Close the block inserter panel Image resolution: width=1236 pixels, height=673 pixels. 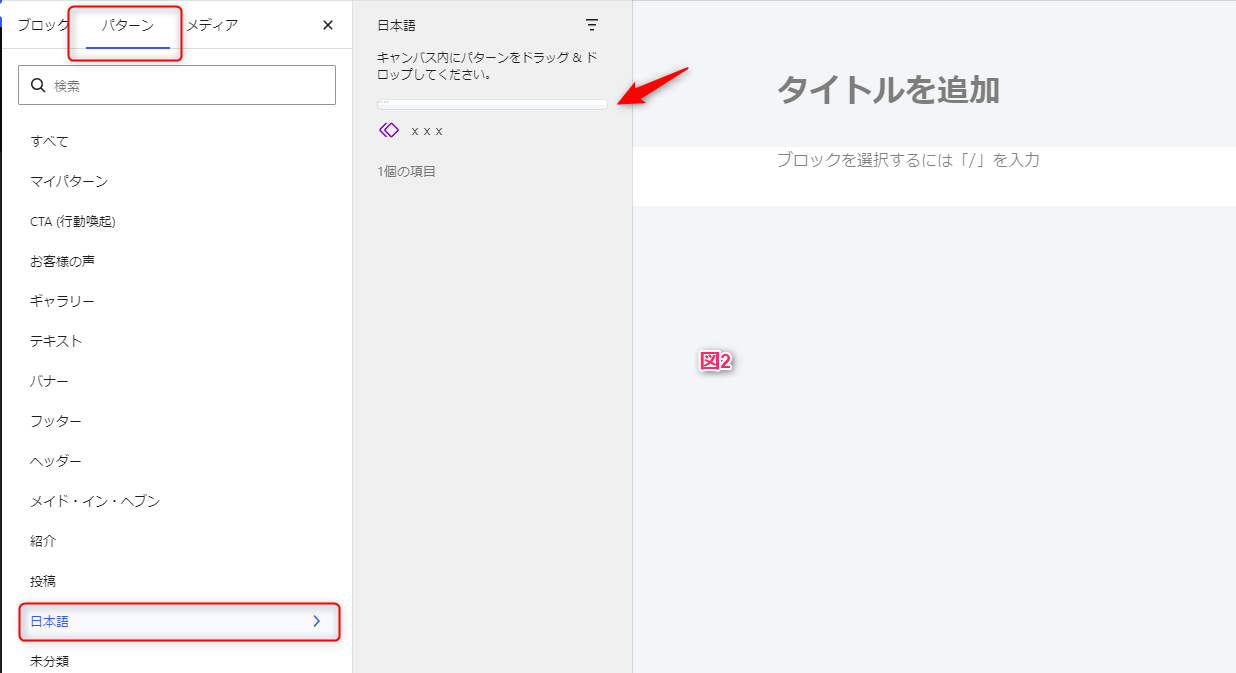pos(328,25)
